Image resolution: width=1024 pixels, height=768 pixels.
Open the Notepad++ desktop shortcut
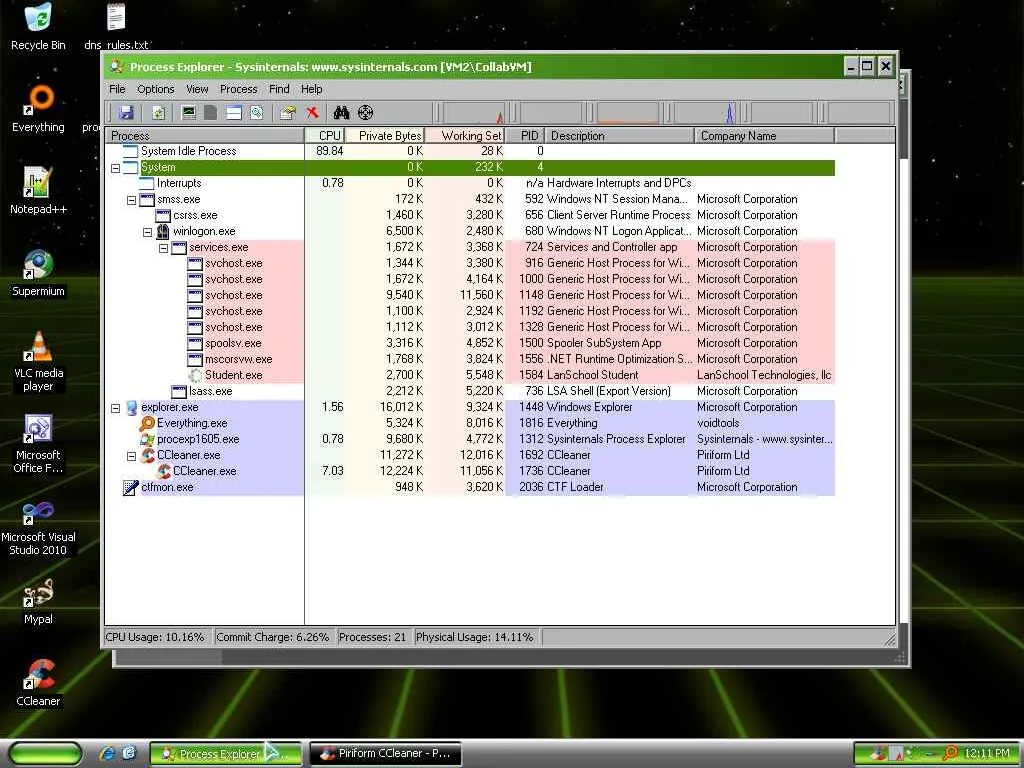click(x=38, y=190)
